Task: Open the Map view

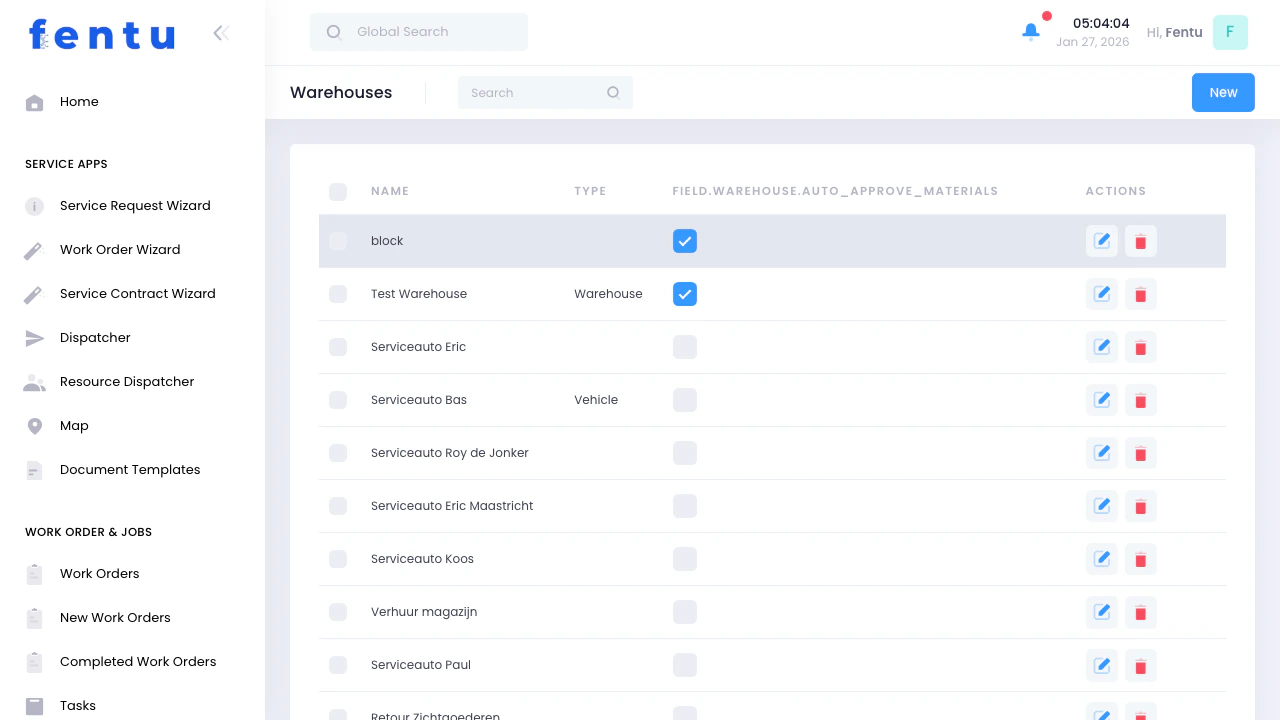Action: pyautogui.click(x=74, y=425)
